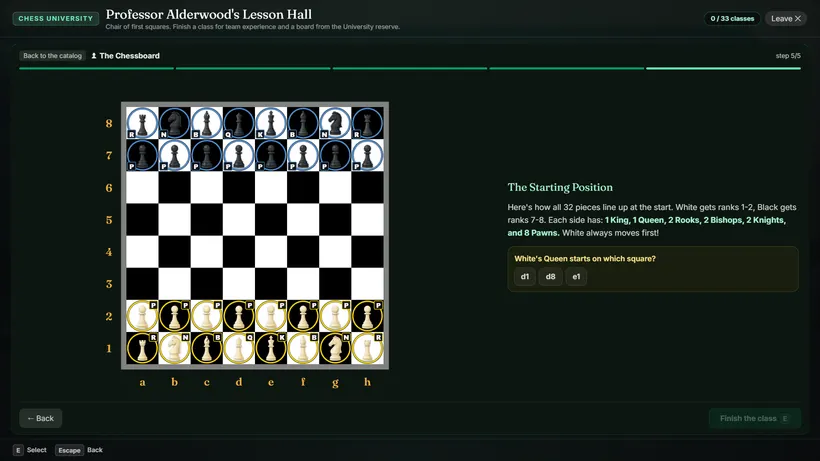Click the black pawn on f7
The image size is (820, 461).
303,155
